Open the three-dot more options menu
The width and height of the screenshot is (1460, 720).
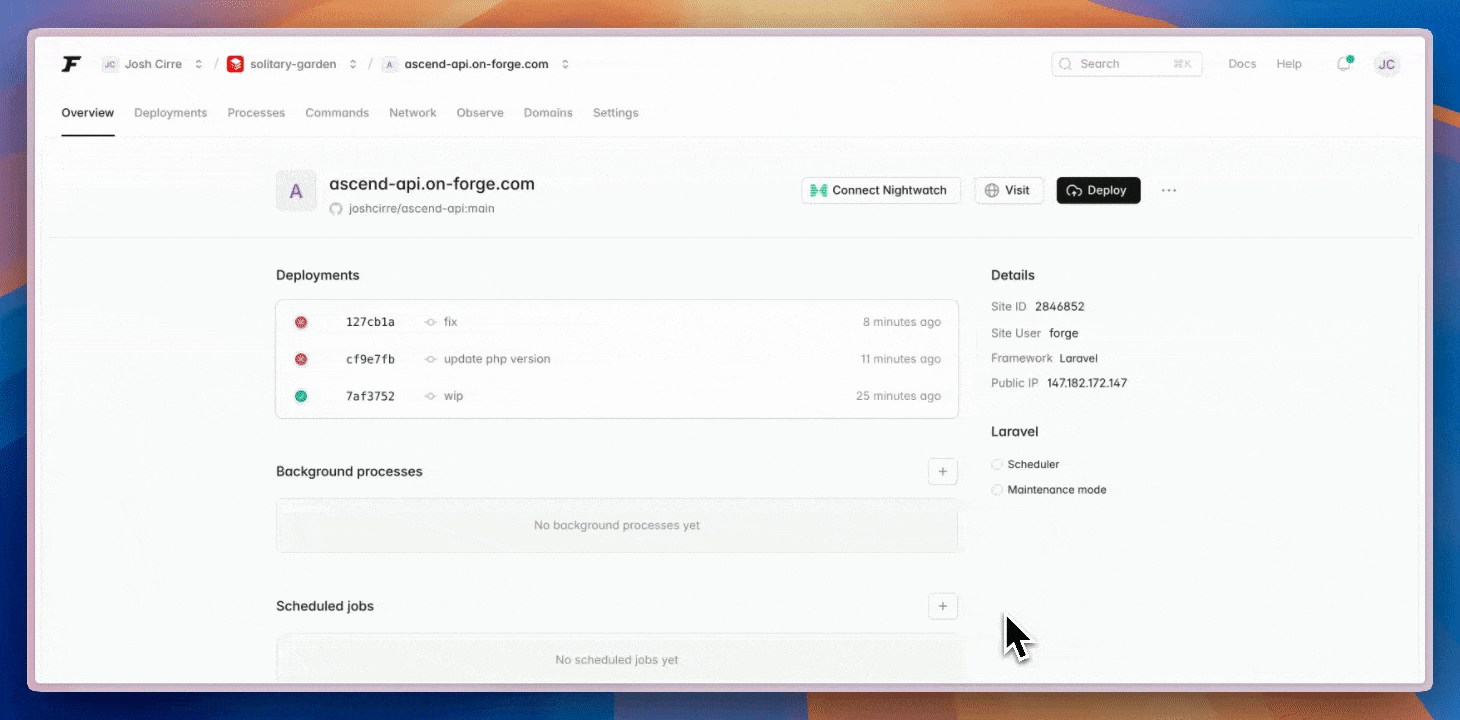pyautogui.click(x=1169, y=190)
